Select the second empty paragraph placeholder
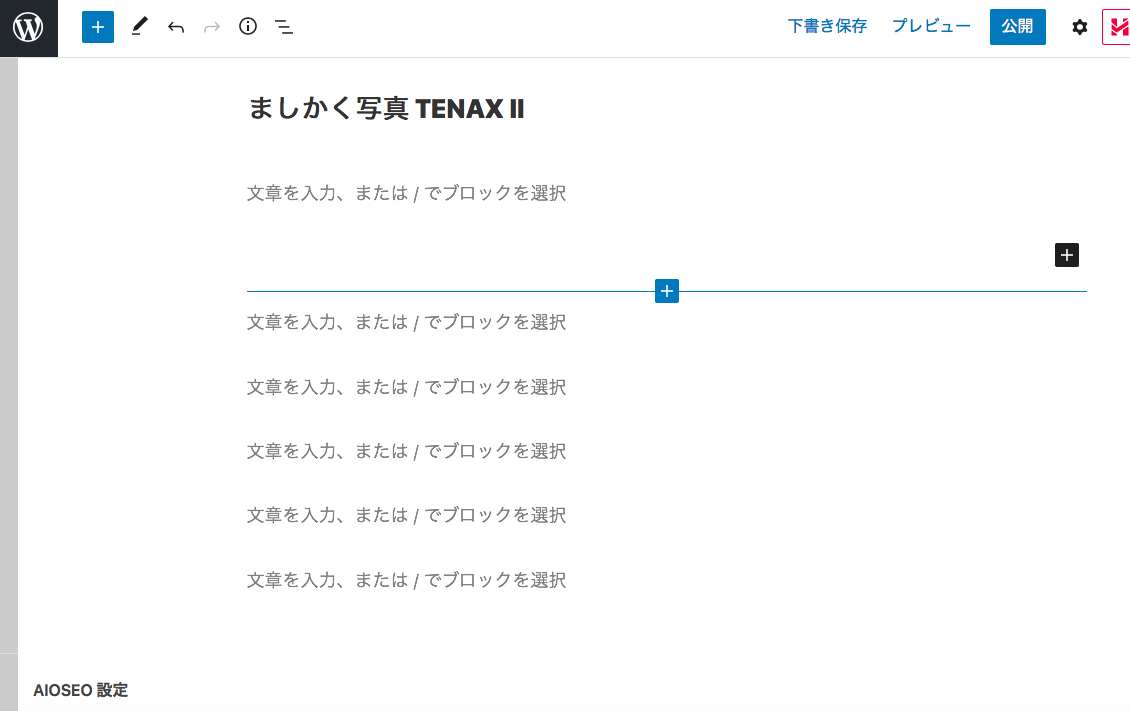The width and height of the screenshot is (1130, 711). [x=407, y=322]
